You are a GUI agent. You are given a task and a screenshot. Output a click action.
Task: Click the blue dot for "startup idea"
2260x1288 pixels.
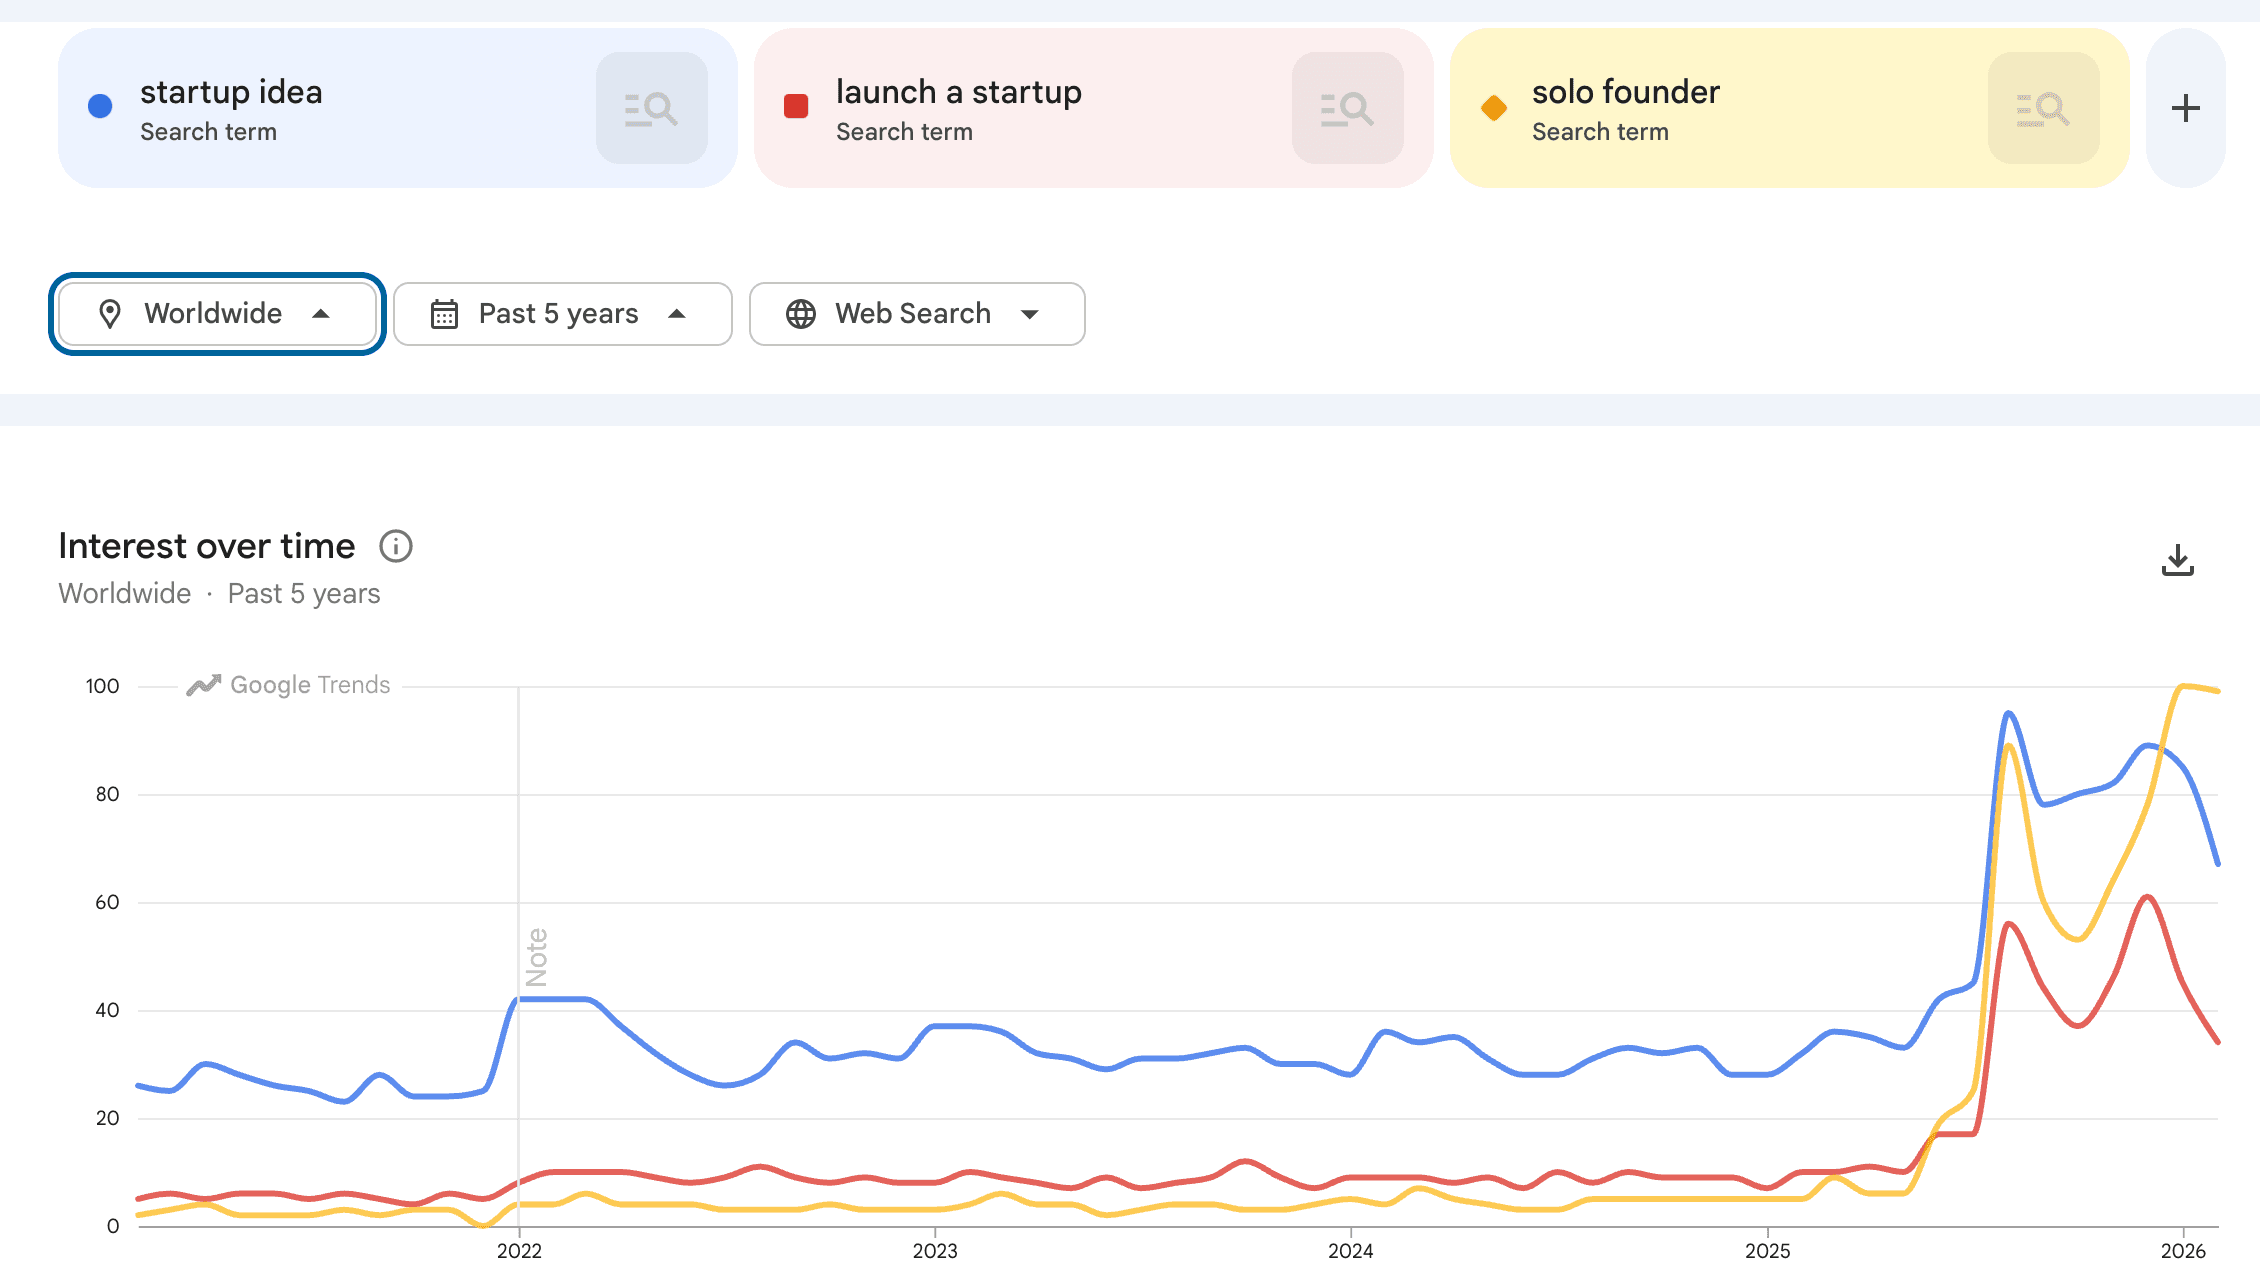click(x=100, y=105)
